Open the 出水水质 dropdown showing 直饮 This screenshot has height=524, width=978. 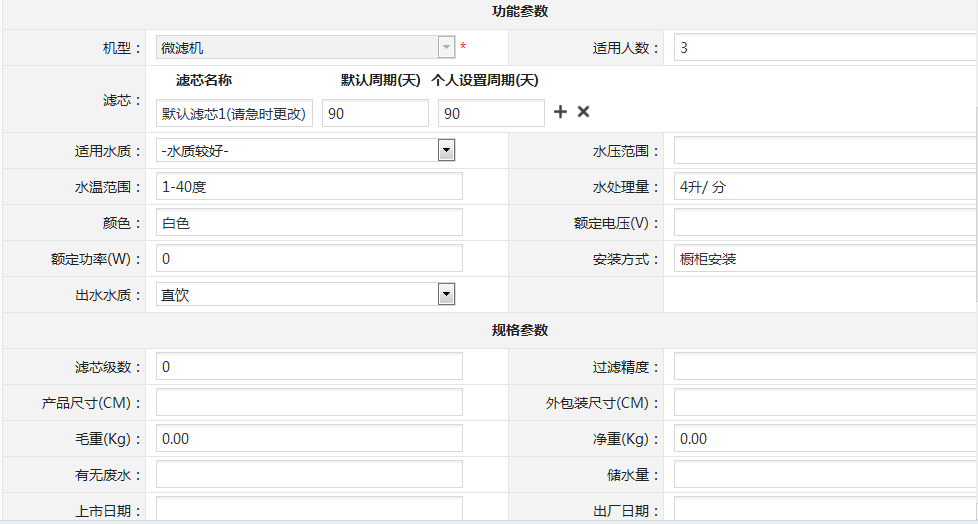pyautogui.click(x=306, y=294)
